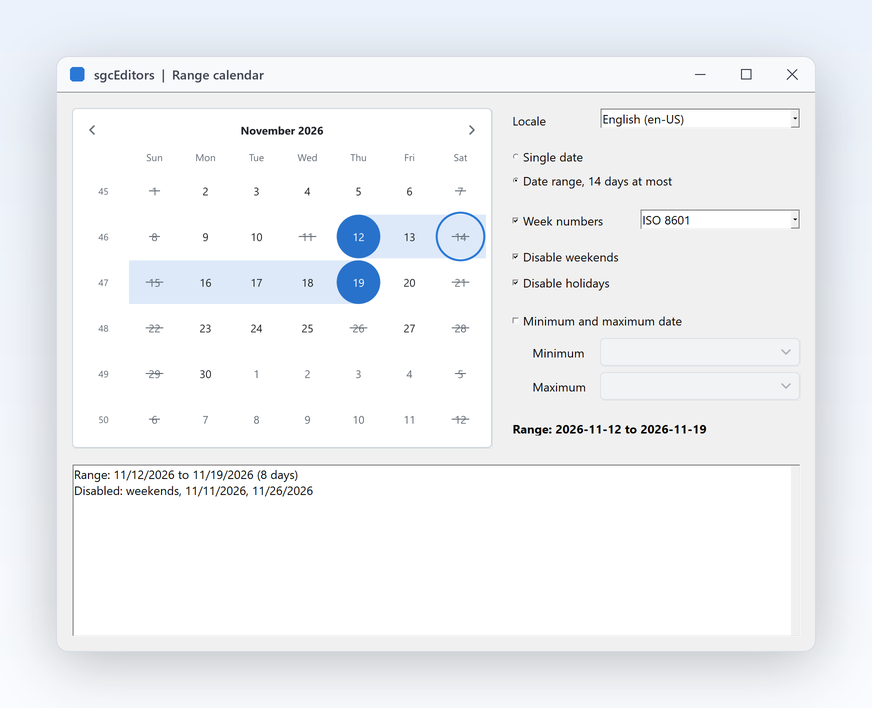Select November 25 in the calendar
The height and width of the screenshot is (708, 872).
[x=308, y=328]
